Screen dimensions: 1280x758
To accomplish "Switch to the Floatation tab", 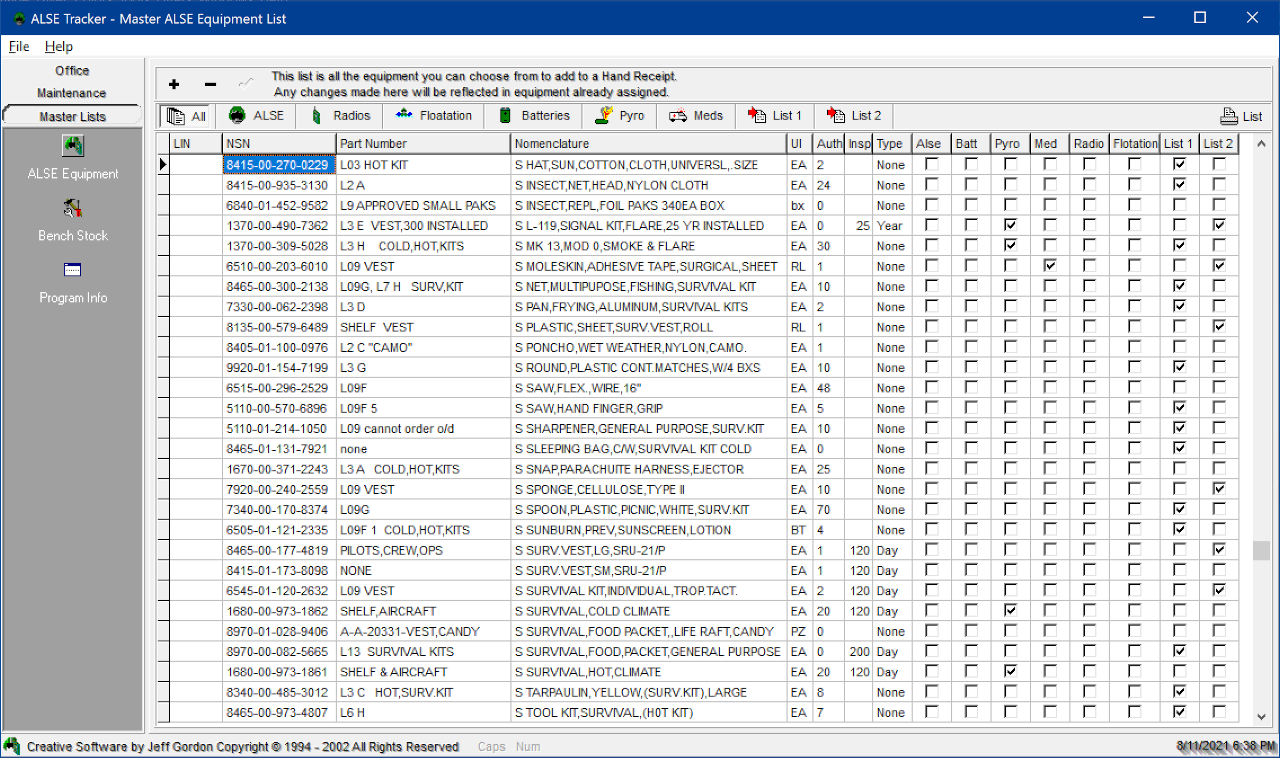I will 433,116.
